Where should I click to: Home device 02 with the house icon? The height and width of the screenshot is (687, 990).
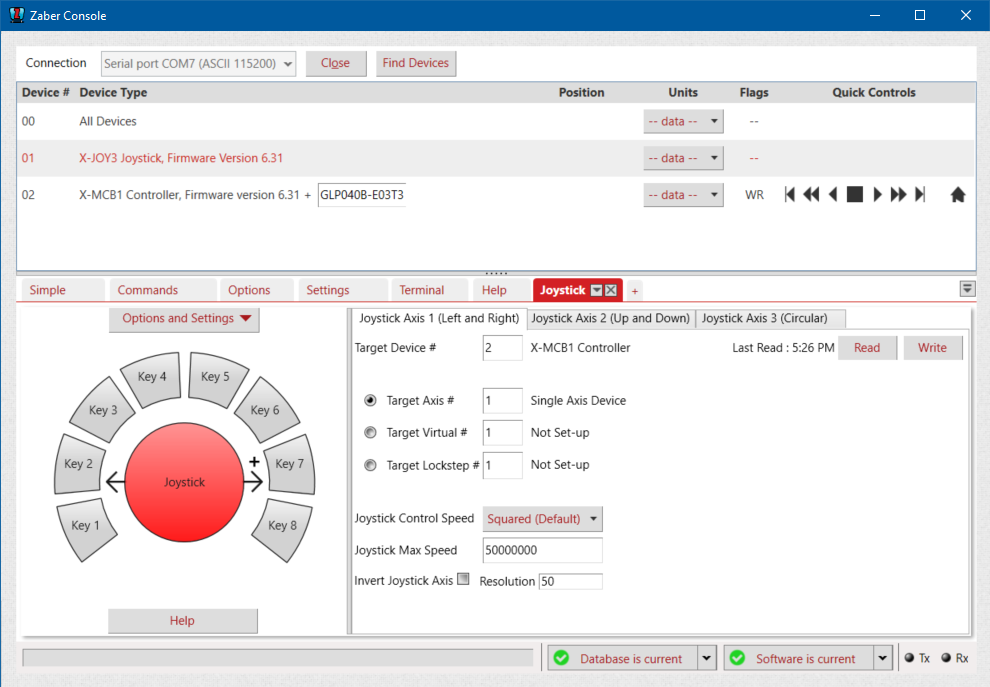click(958, 194)
